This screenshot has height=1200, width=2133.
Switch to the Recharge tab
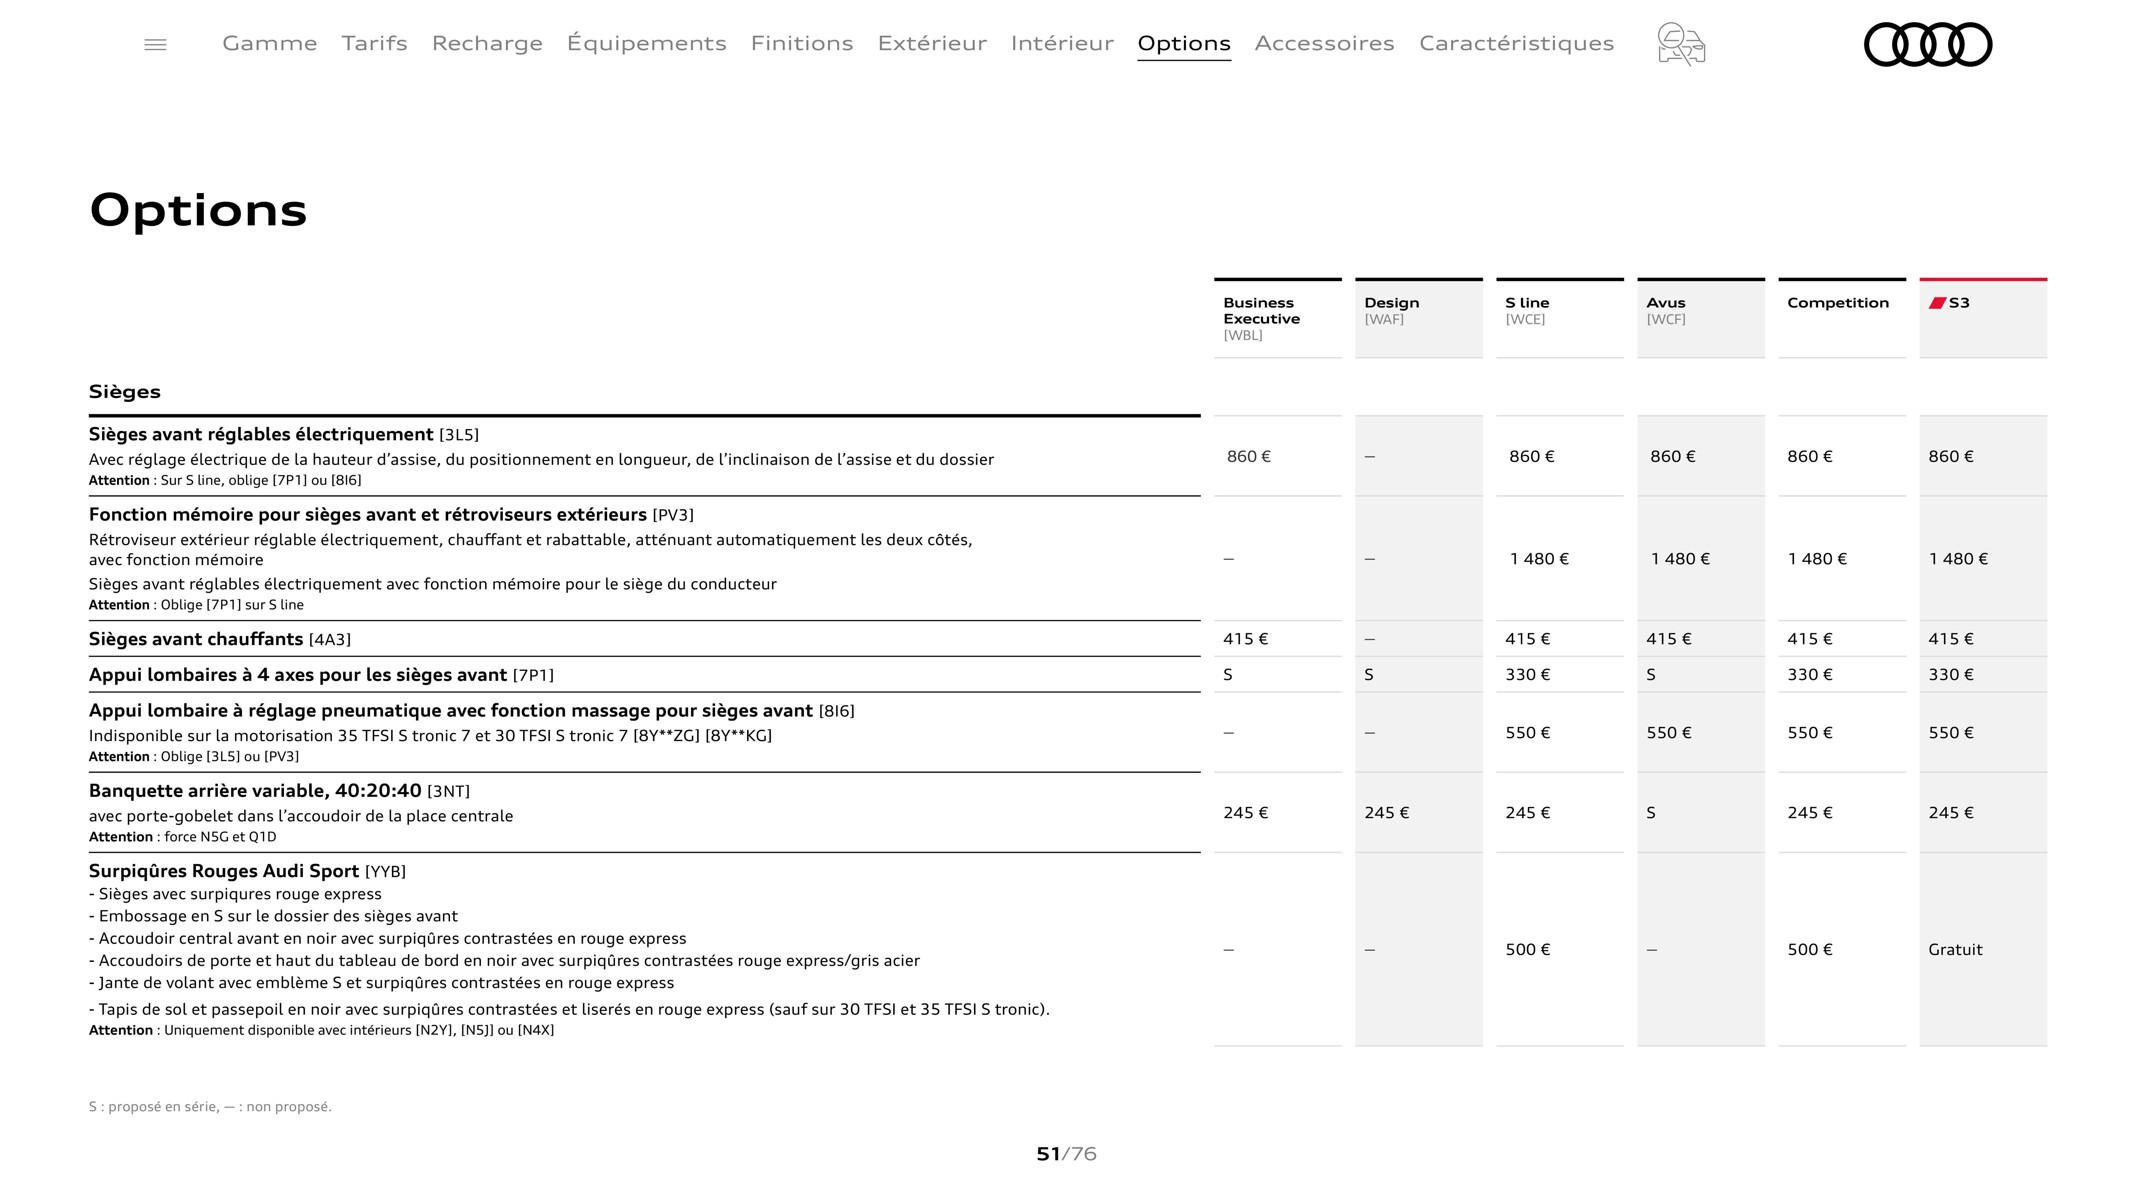click(x=487, y=43)
